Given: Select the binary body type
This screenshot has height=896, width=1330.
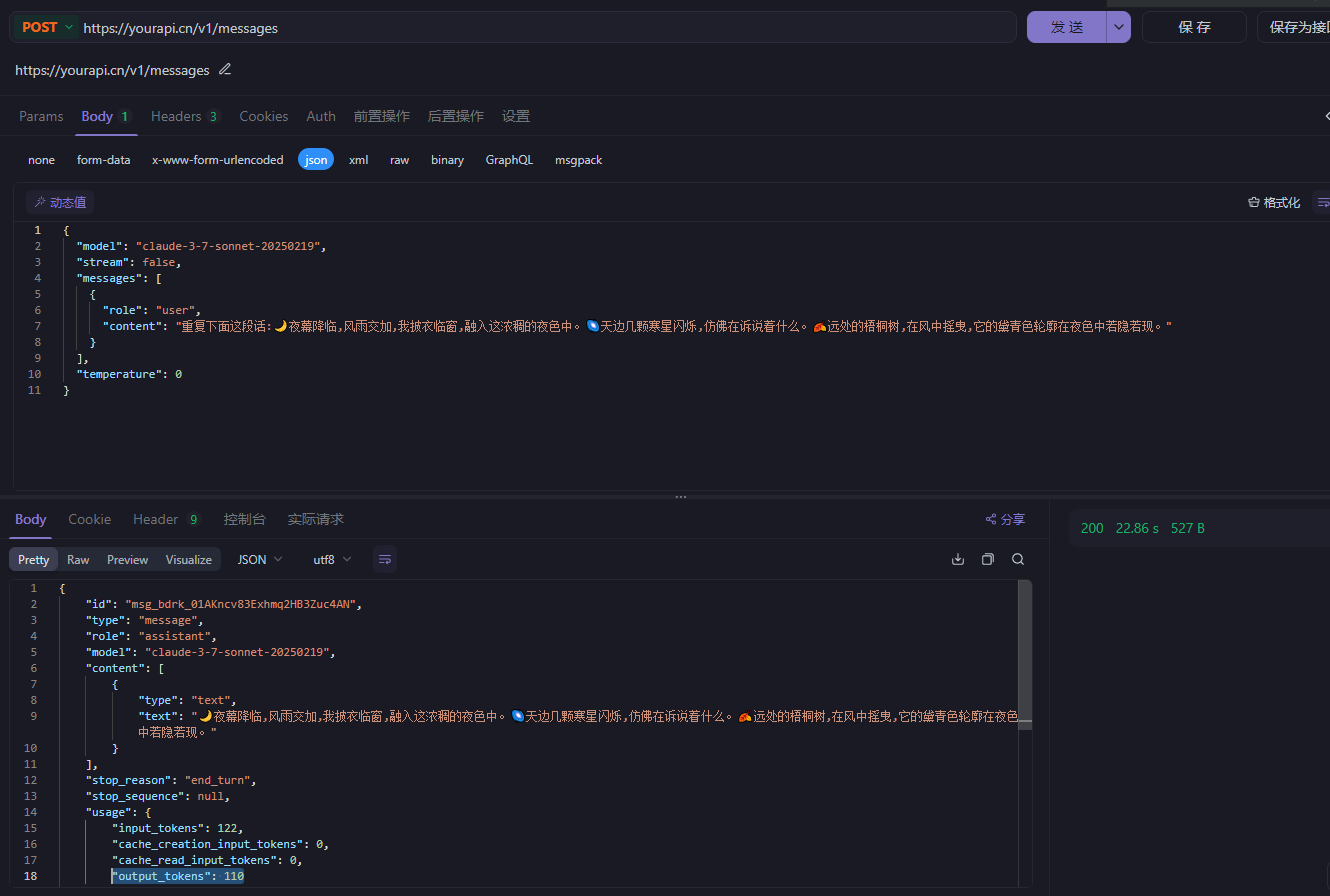Looking at the screenshot, I should pyautogui.click(x=448, y=160).
